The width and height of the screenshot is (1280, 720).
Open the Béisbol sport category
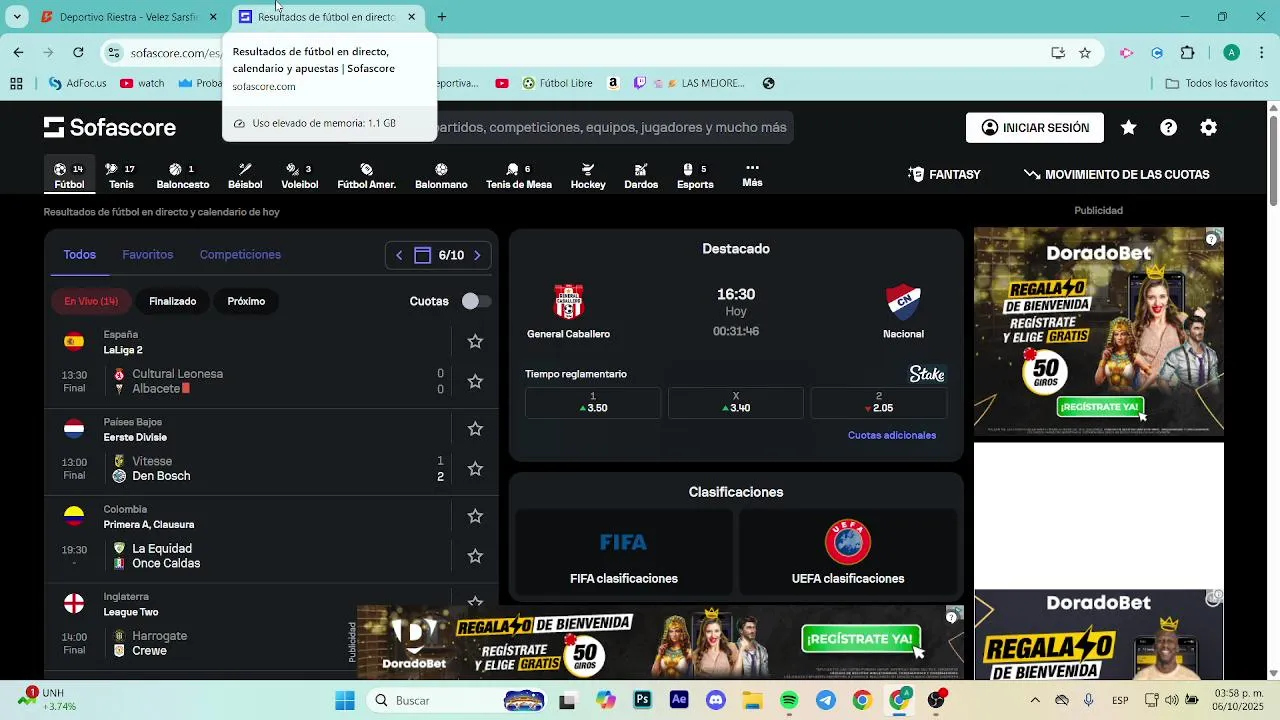tap(245, 175)
